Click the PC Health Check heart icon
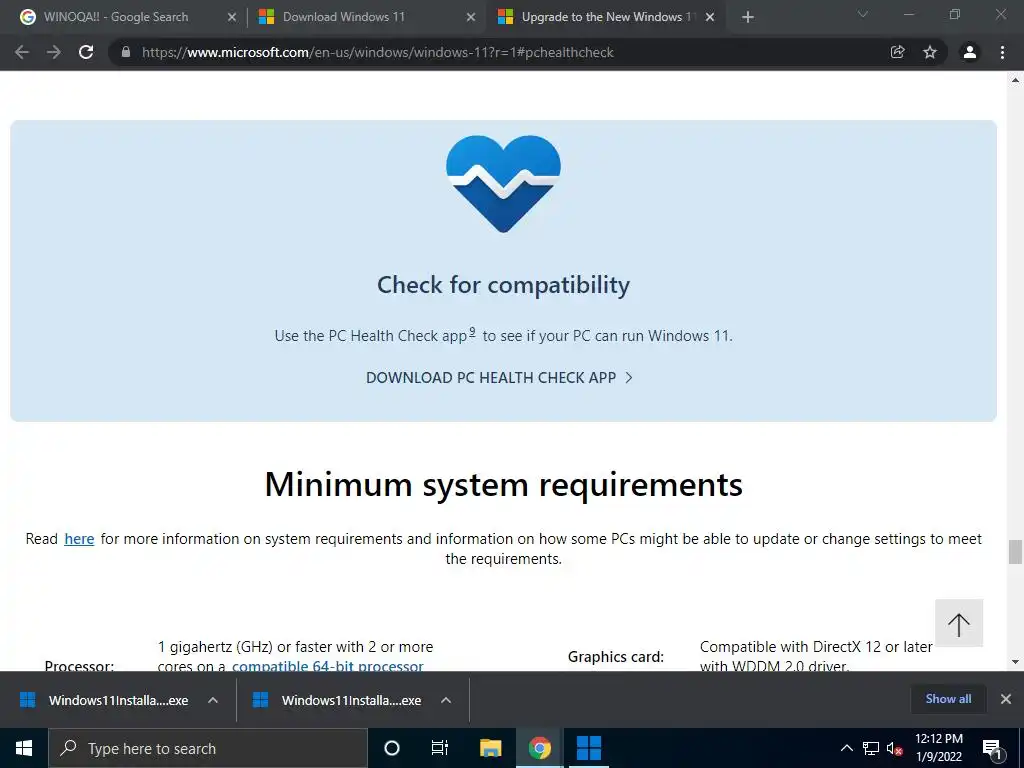 504,184
